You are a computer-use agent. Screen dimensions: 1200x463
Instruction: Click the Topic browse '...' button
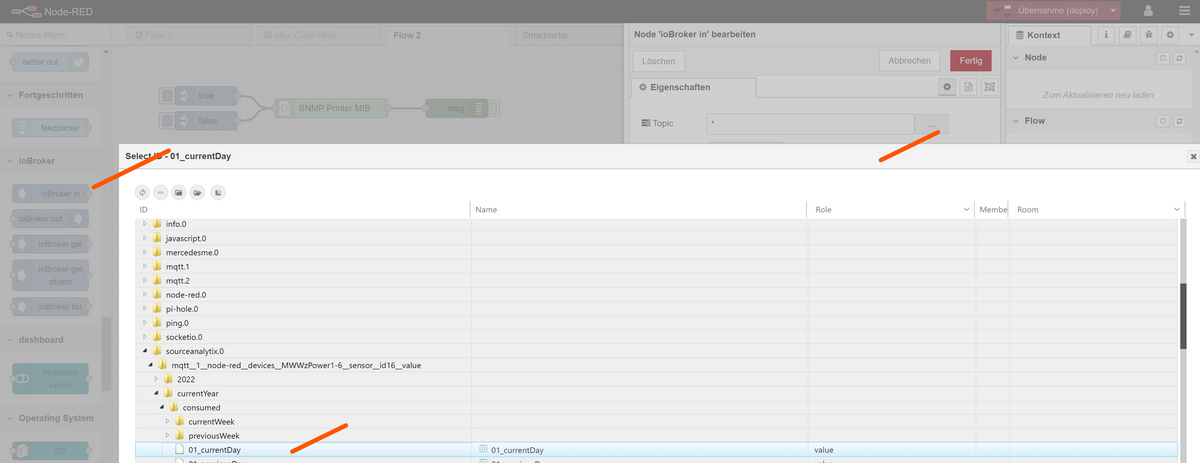932,124
